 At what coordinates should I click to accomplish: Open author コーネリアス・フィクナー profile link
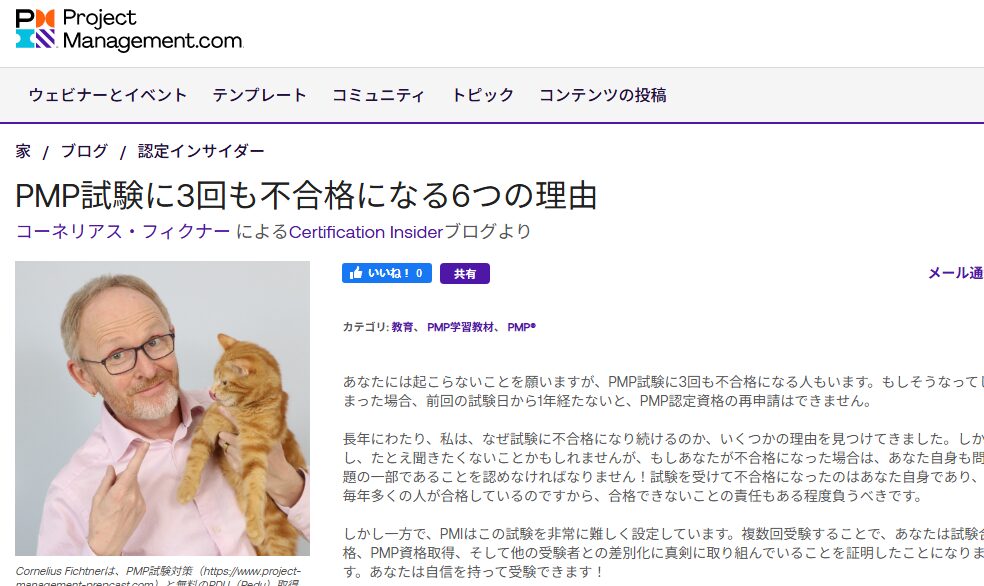(x=123, y=232)
